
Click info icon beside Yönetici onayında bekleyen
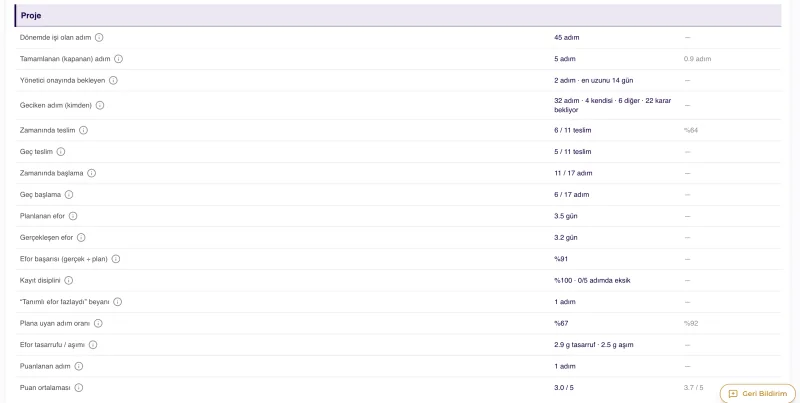113,80
